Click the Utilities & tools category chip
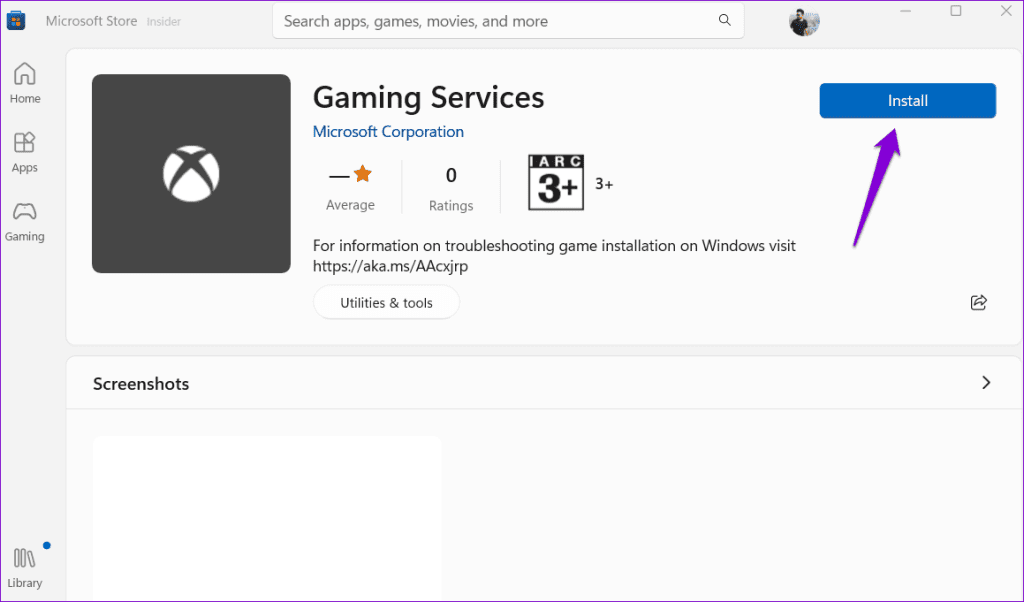The height and width of the screenshot is (602, 1024). (x=386, y=302)
